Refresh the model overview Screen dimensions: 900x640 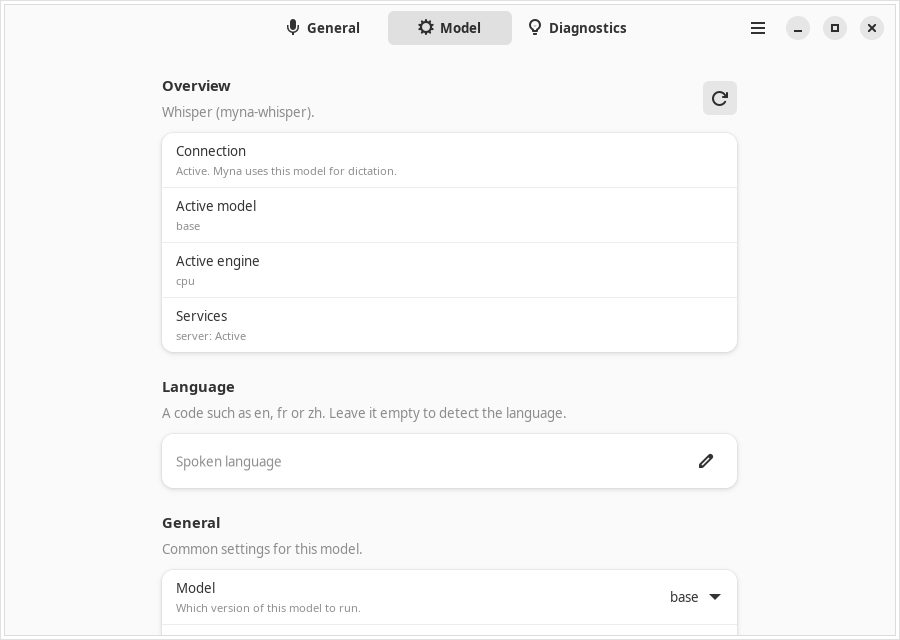(720, 98)
